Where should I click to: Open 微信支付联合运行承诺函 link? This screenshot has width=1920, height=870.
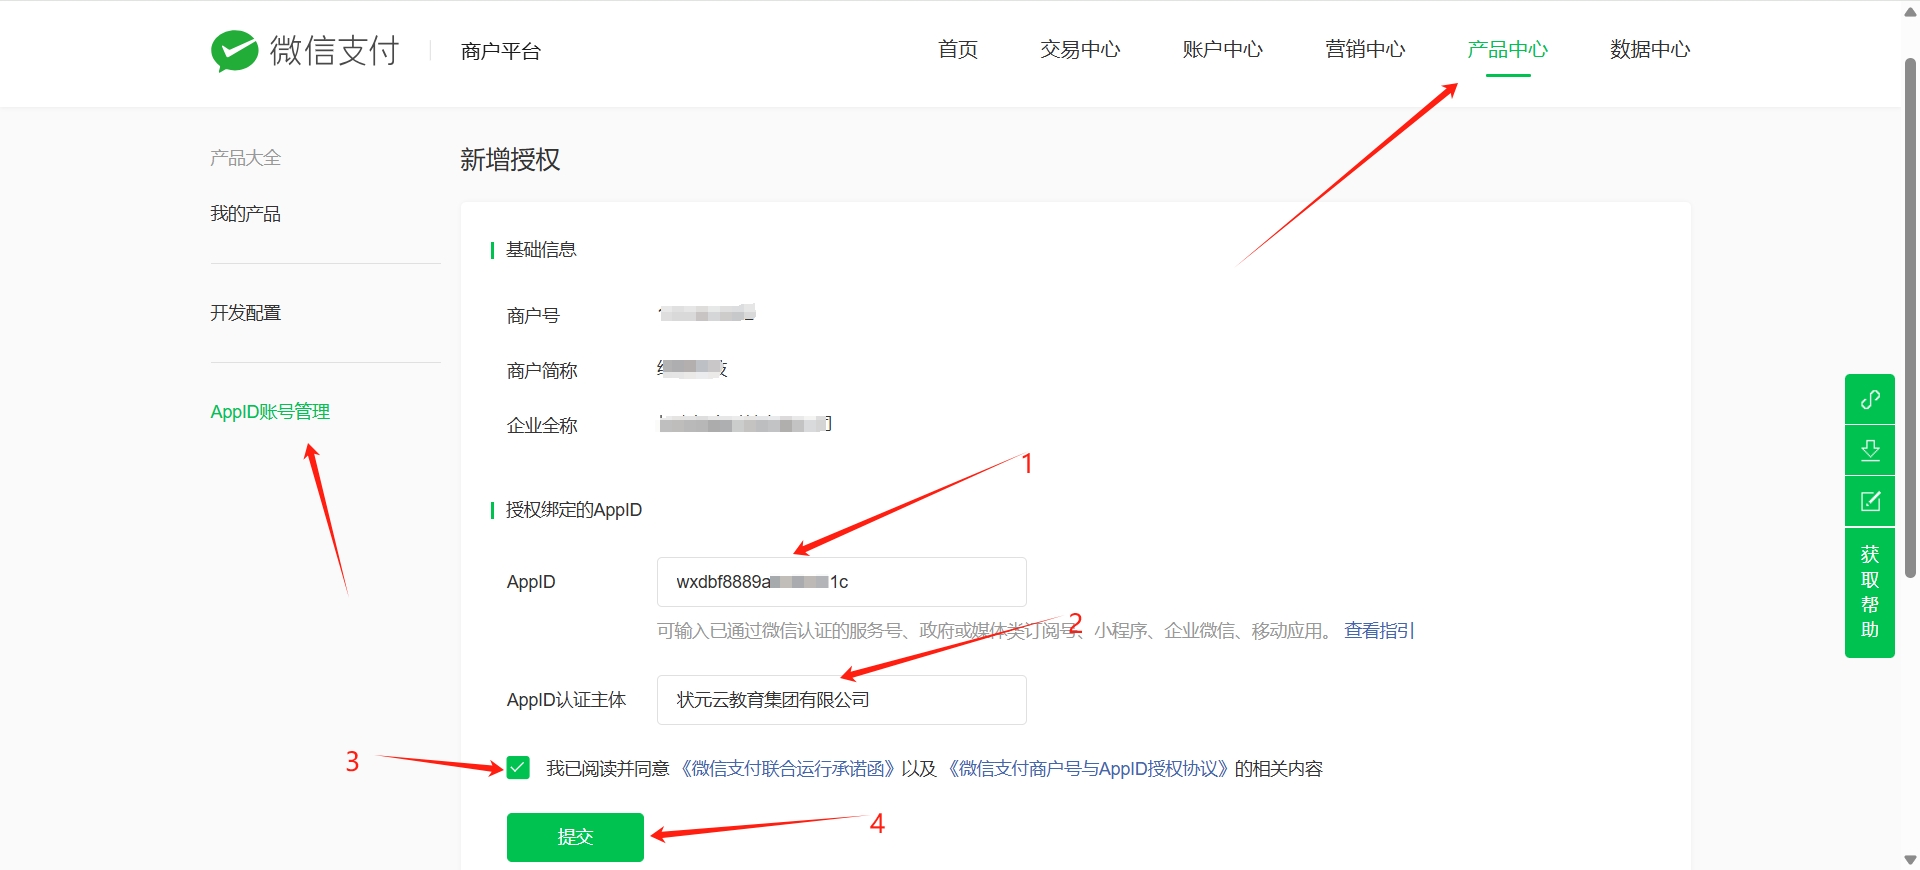tap(787, 769)
